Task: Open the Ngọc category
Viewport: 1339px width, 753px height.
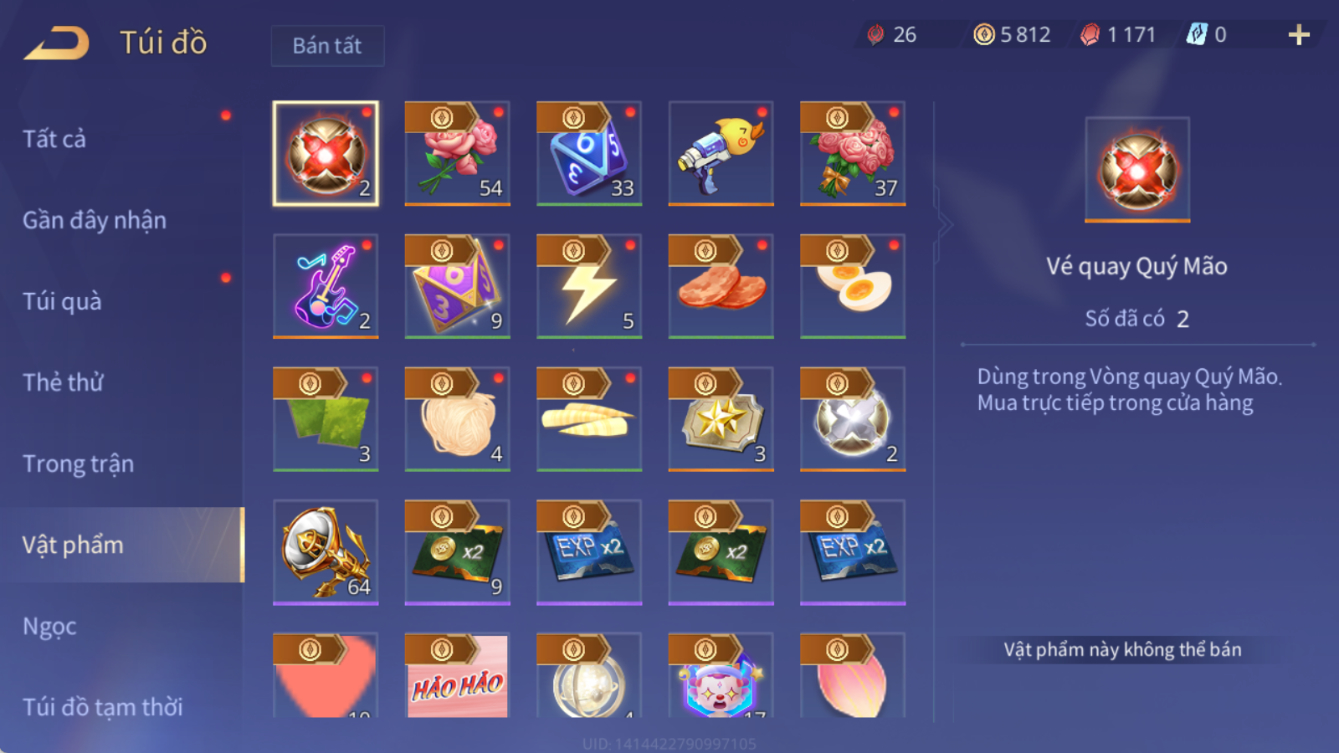Action: coord(50,626)
